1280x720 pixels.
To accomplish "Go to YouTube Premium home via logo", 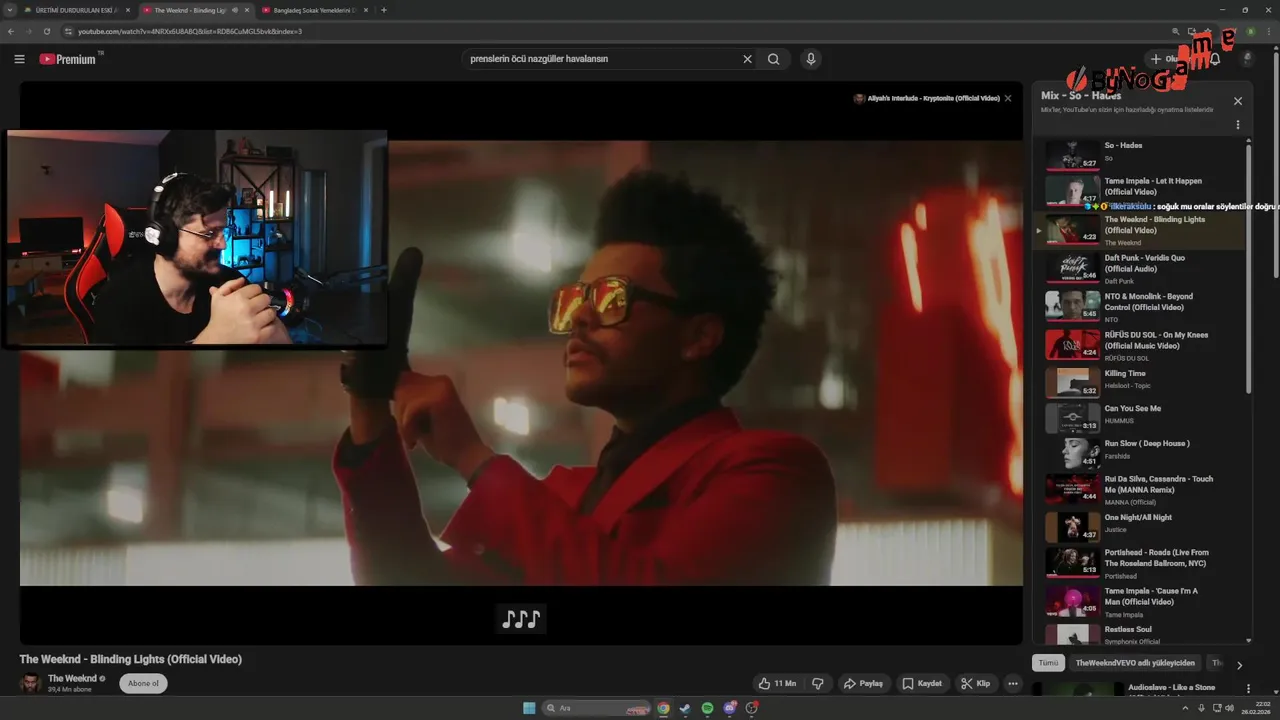I will click(68, 59).
